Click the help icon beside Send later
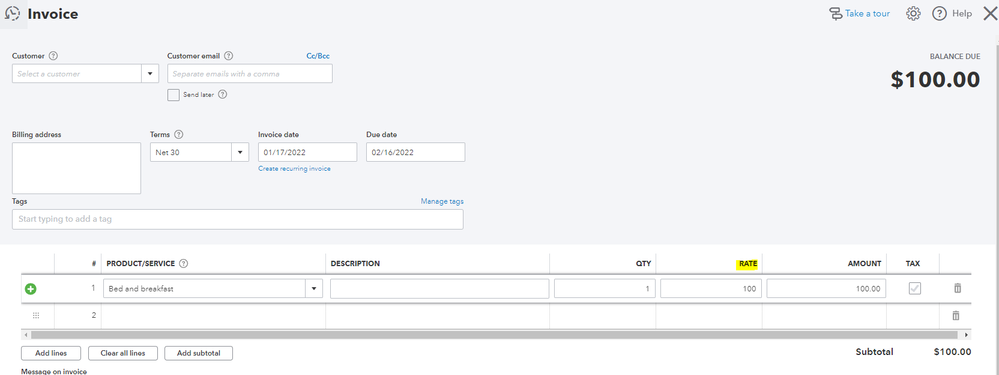Image resolution: width=999 pixels, height=375 pixels. point(222,94)
